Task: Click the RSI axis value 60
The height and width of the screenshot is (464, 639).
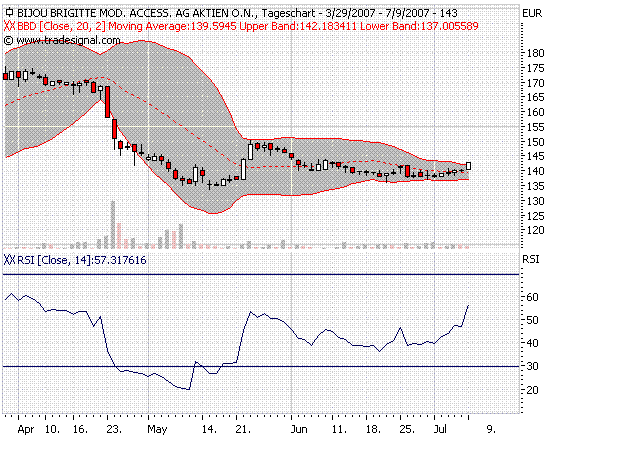Action: (x=532, y=297)
